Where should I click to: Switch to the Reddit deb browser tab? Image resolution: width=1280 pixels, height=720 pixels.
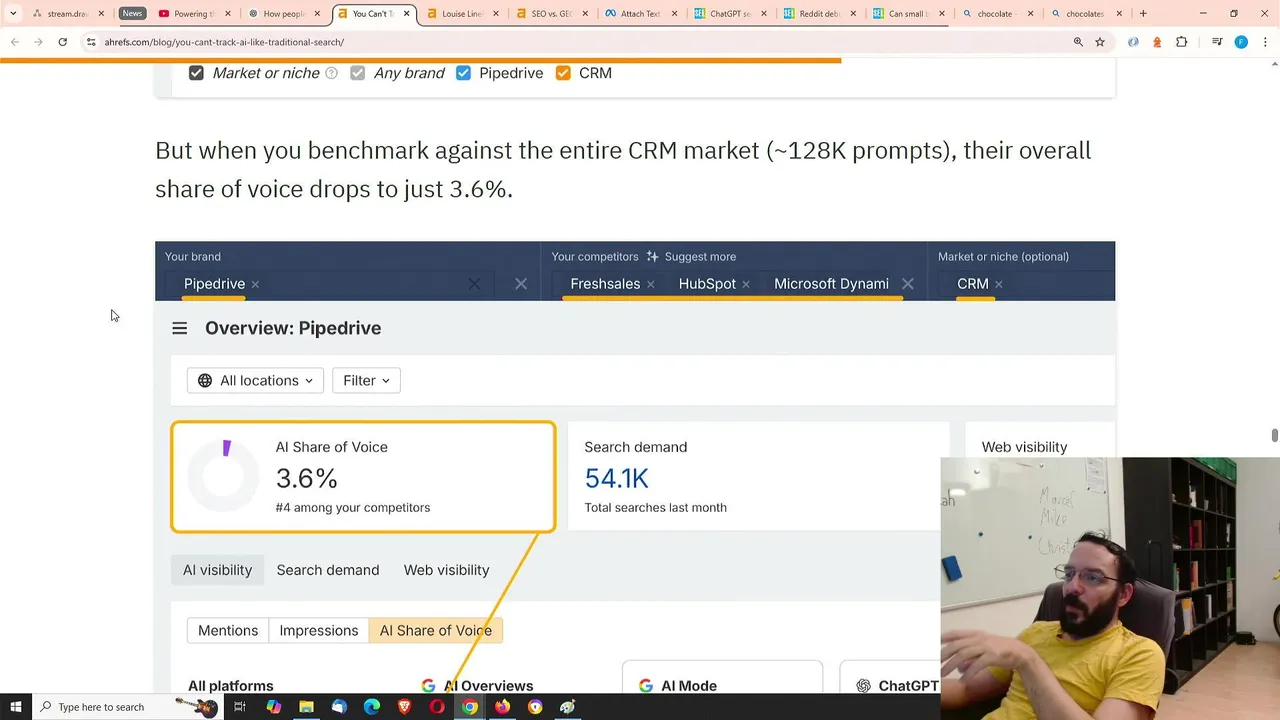820,14
